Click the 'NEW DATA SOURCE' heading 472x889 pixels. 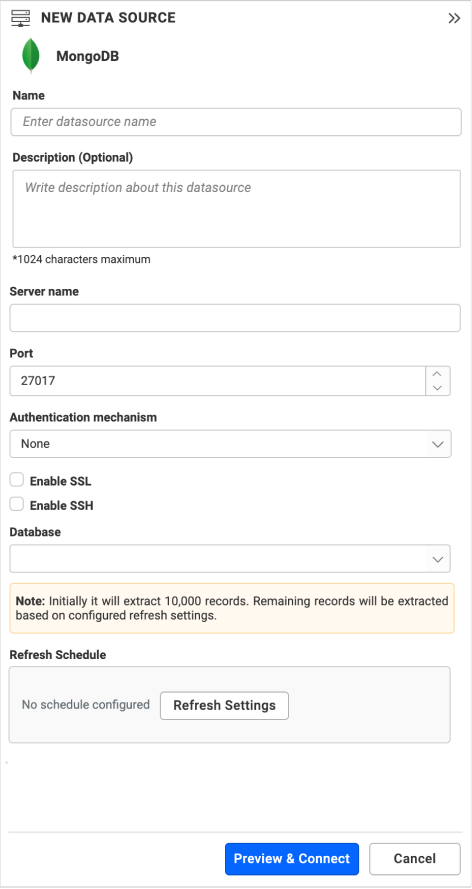[x=108, y=18]
